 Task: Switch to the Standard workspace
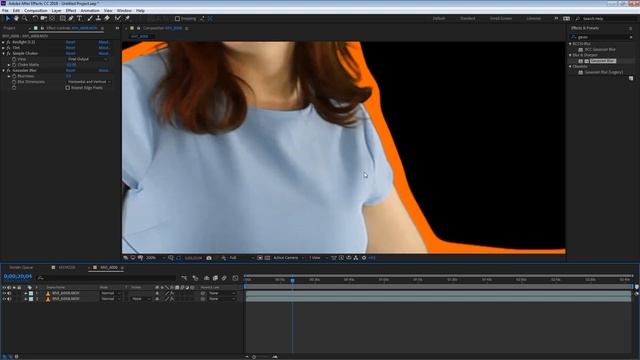468,18
